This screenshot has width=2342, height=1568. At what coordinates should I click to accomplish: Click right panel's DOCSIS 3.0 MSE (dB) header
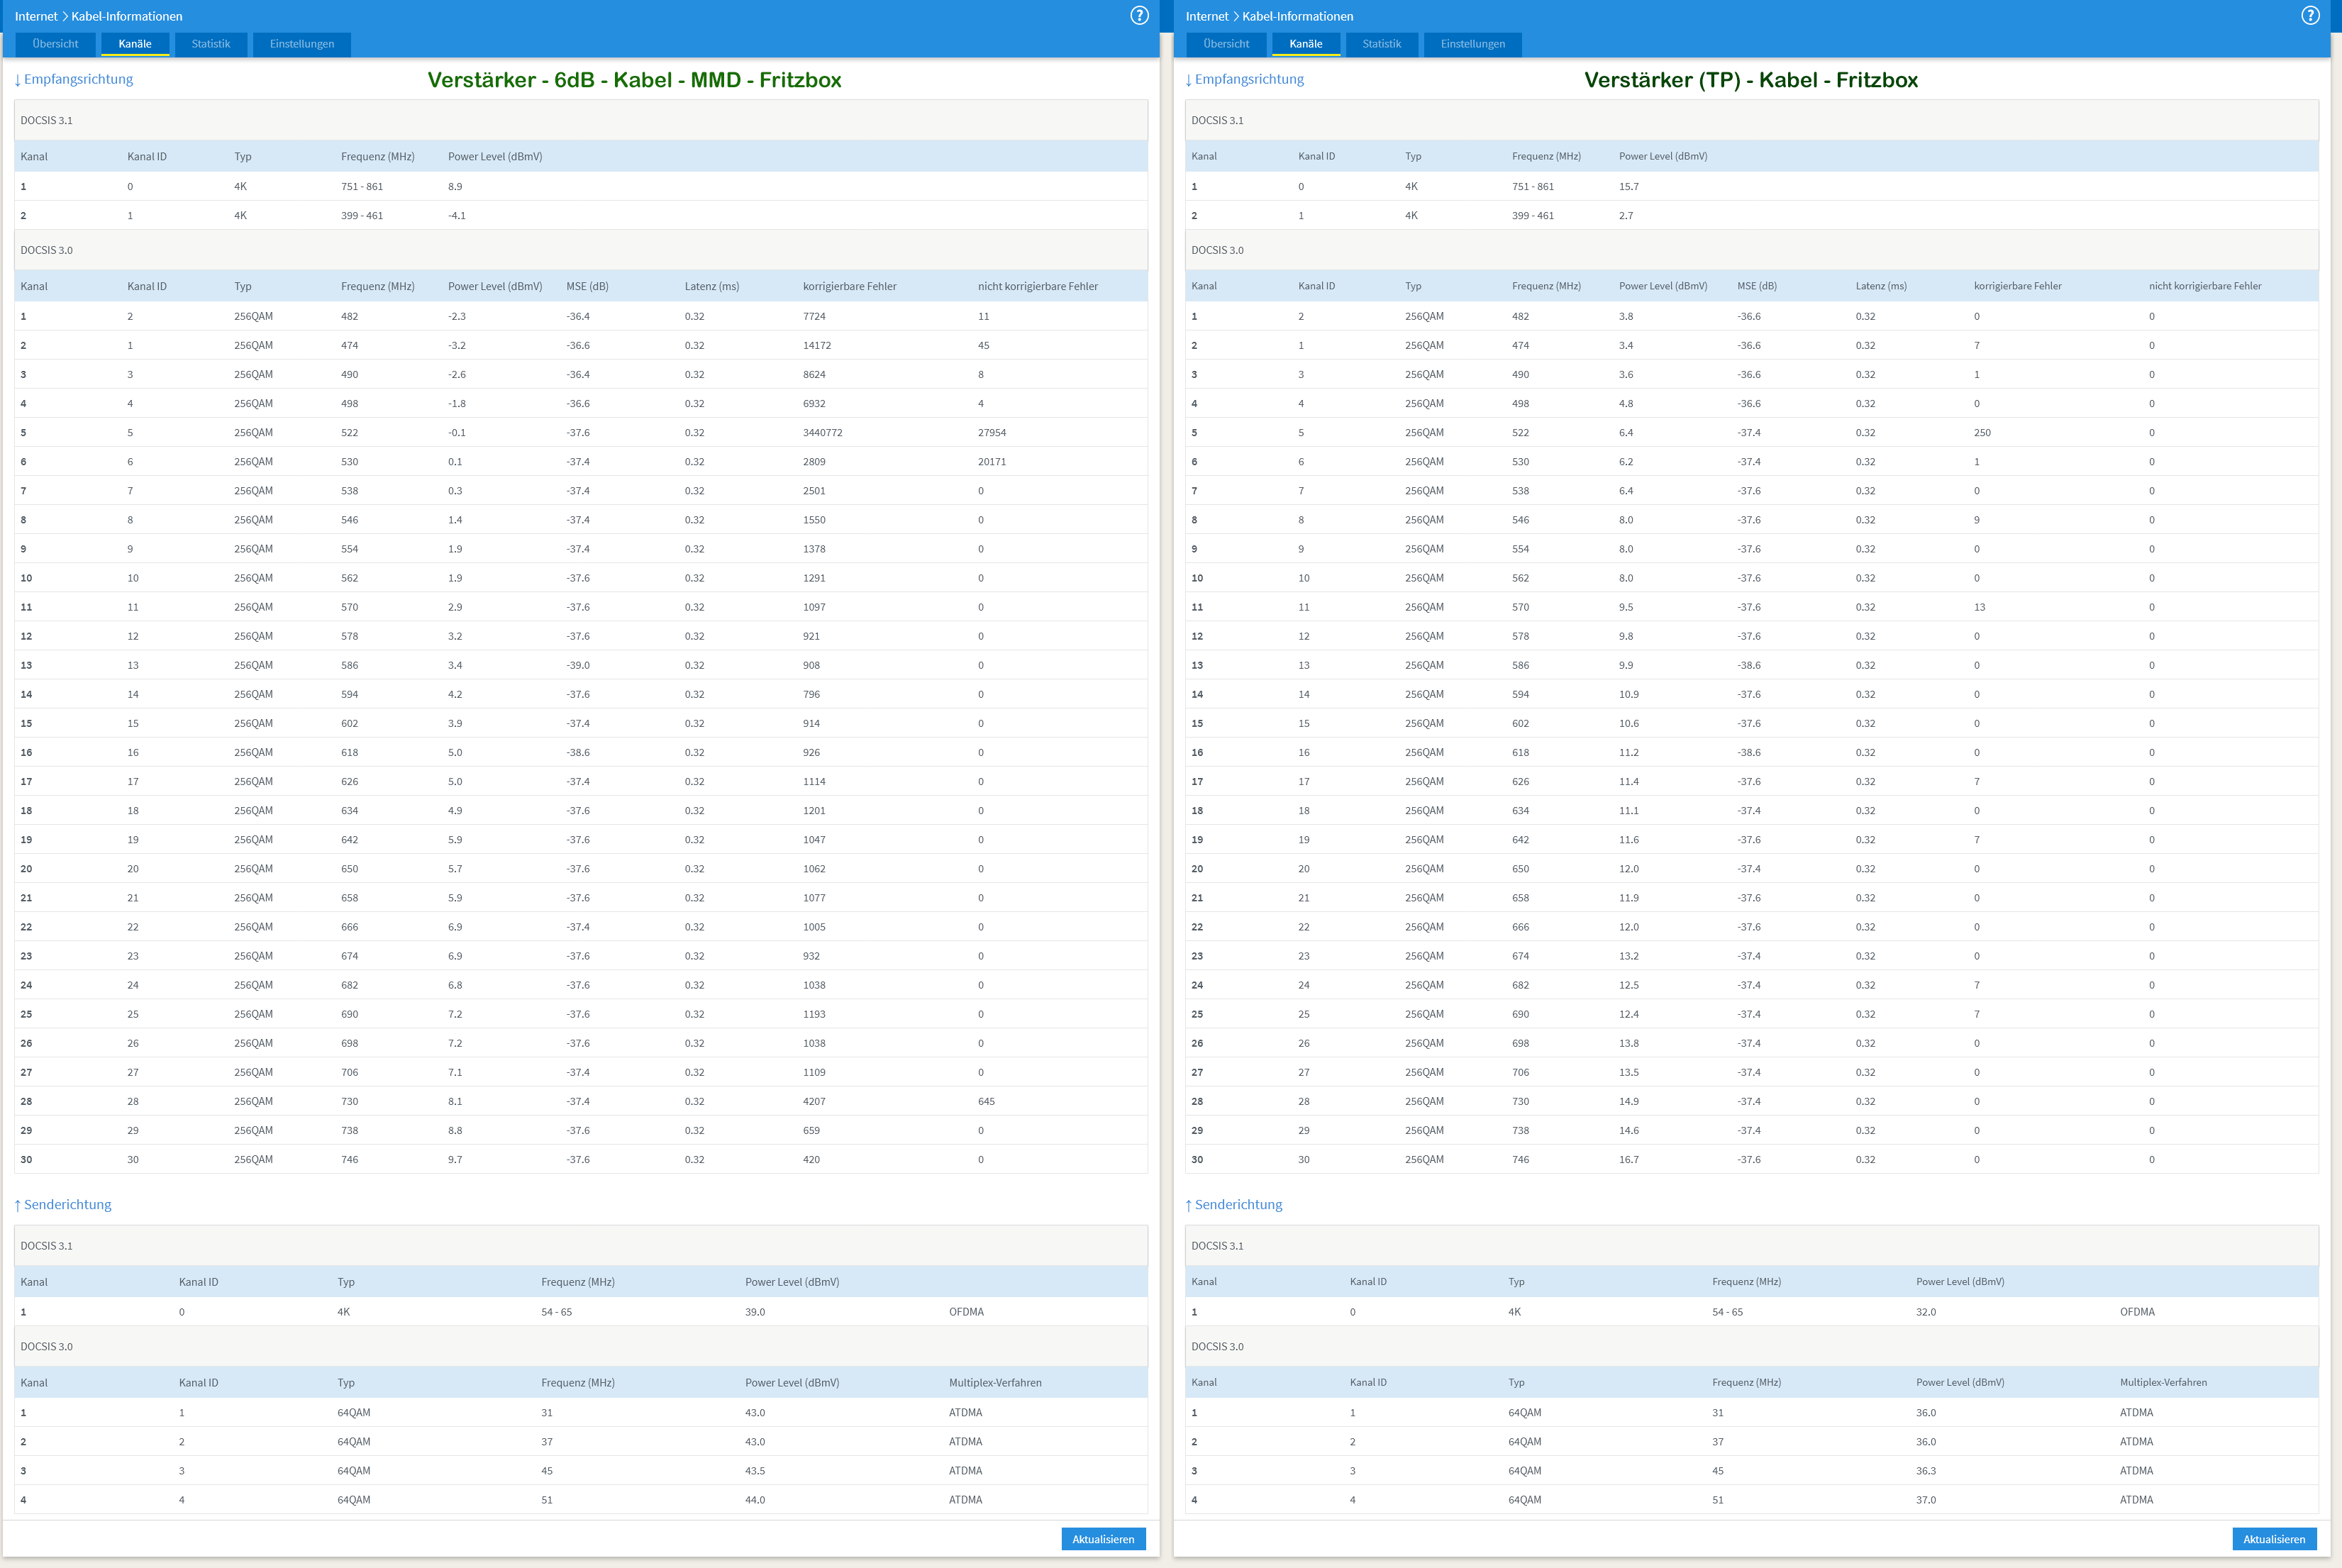pyautogui.click(x=1757, y=286)
